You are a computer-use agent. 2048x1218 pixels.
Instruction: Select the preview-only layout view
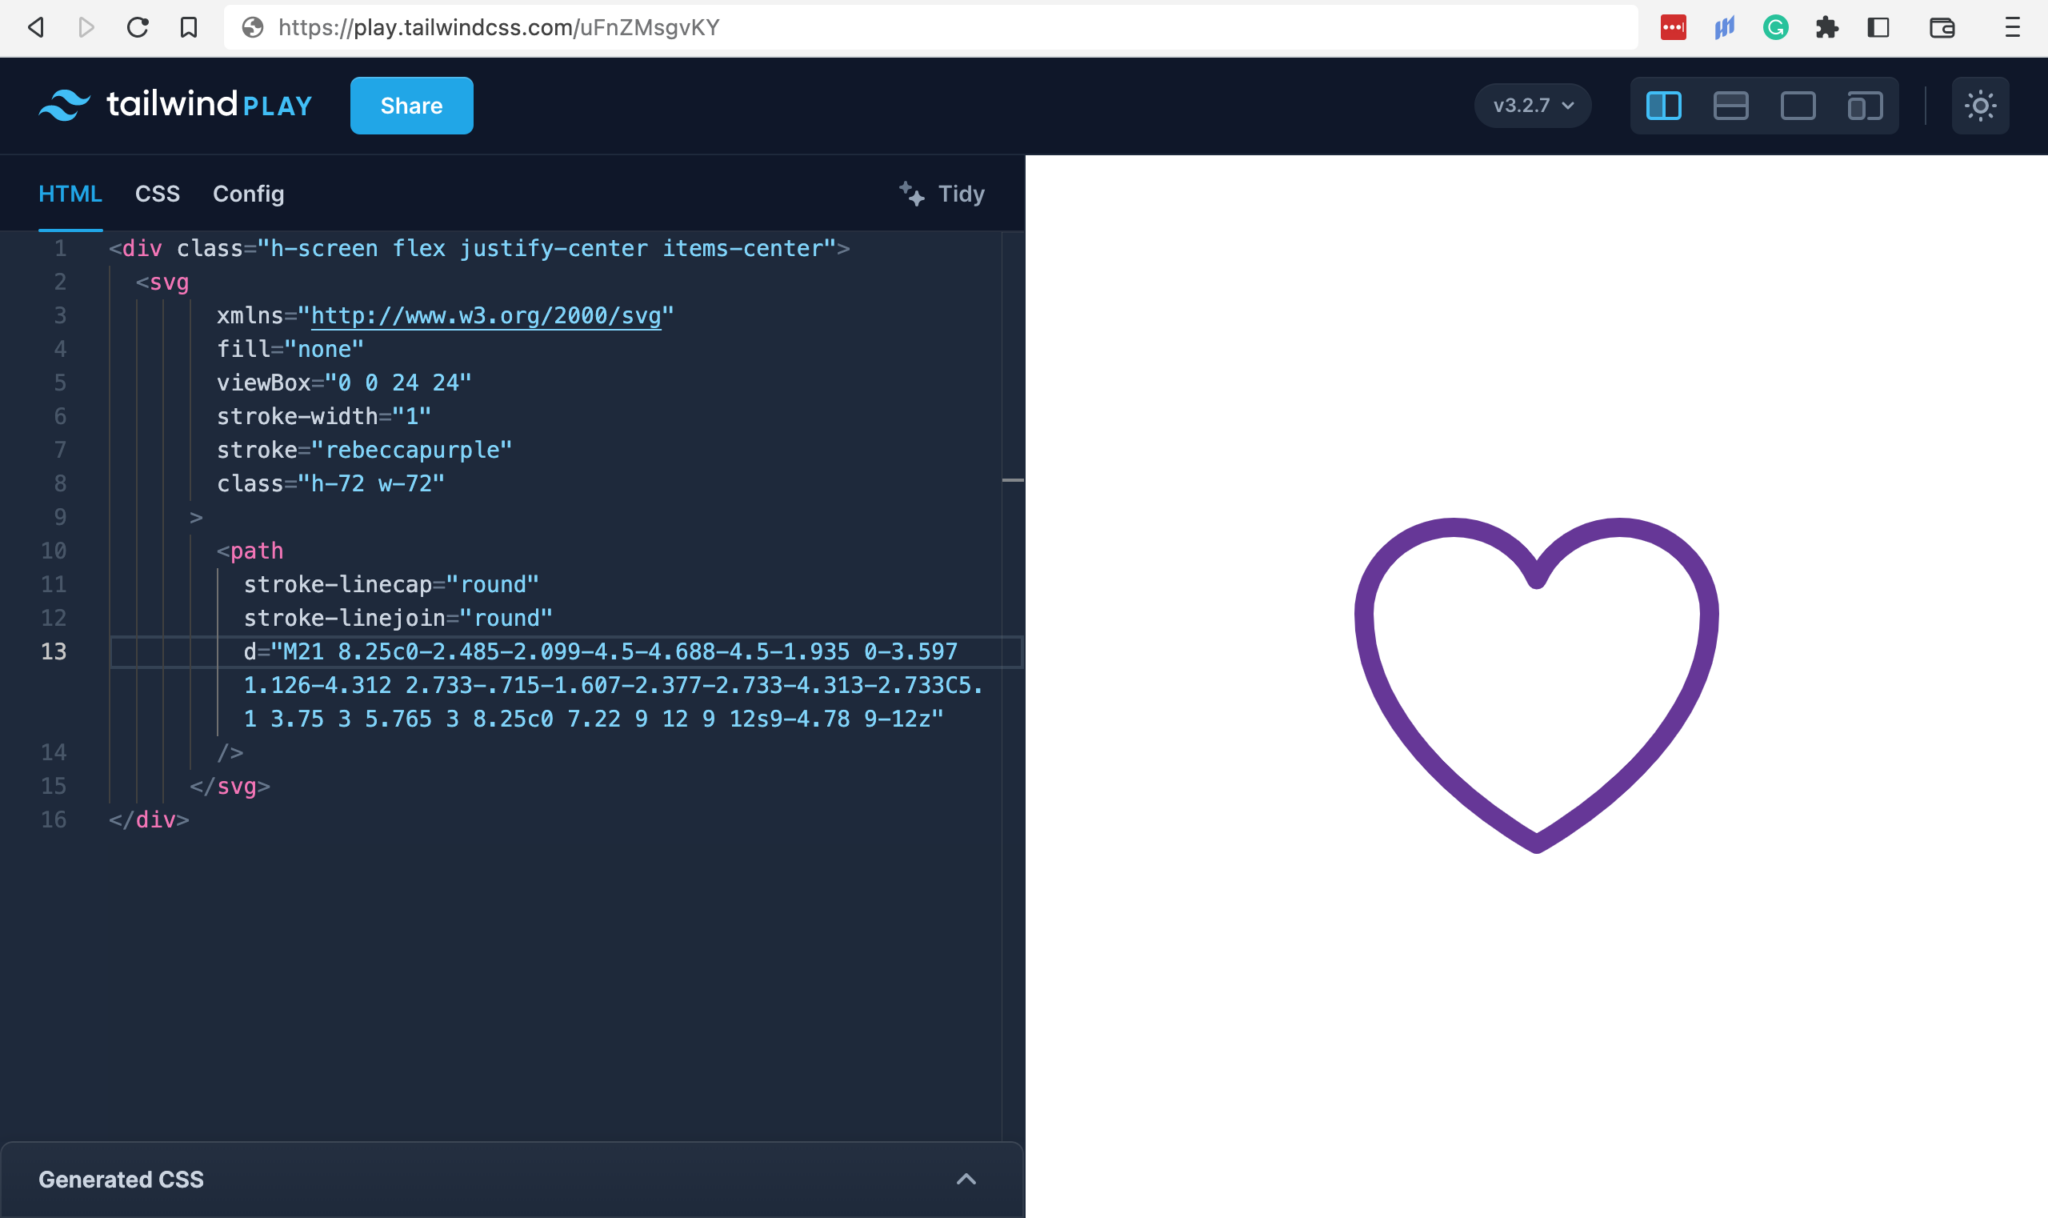1797,105
